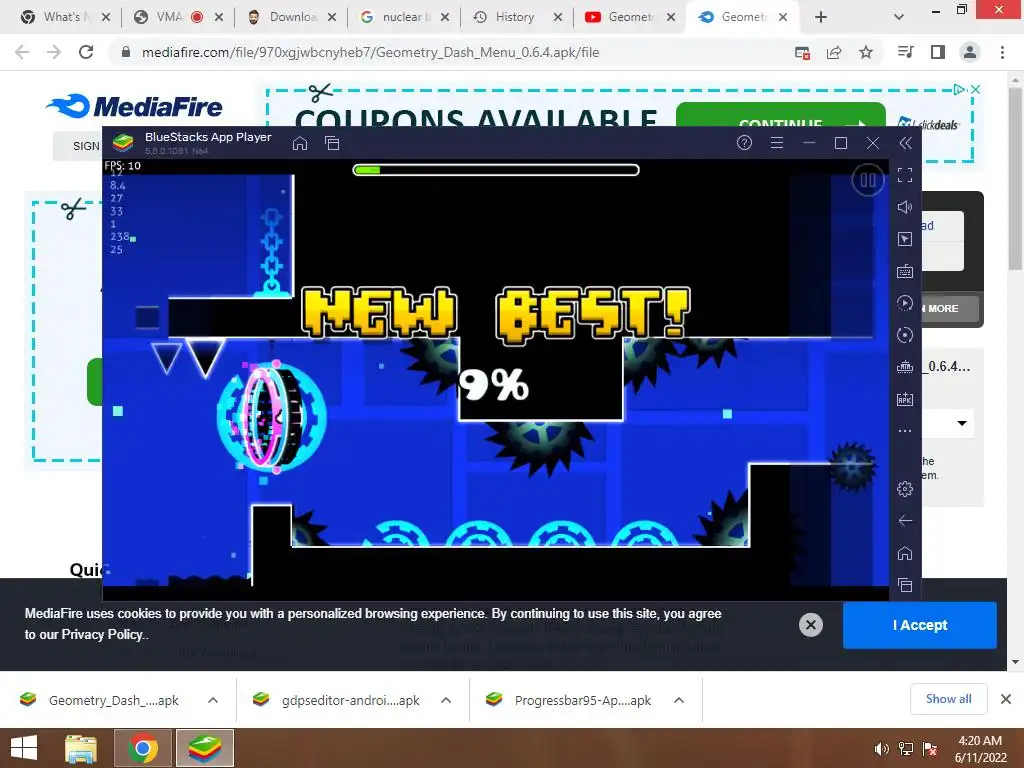
Task: Click BlueStacks taskbar icon
Action: click(x=204, y=748)
